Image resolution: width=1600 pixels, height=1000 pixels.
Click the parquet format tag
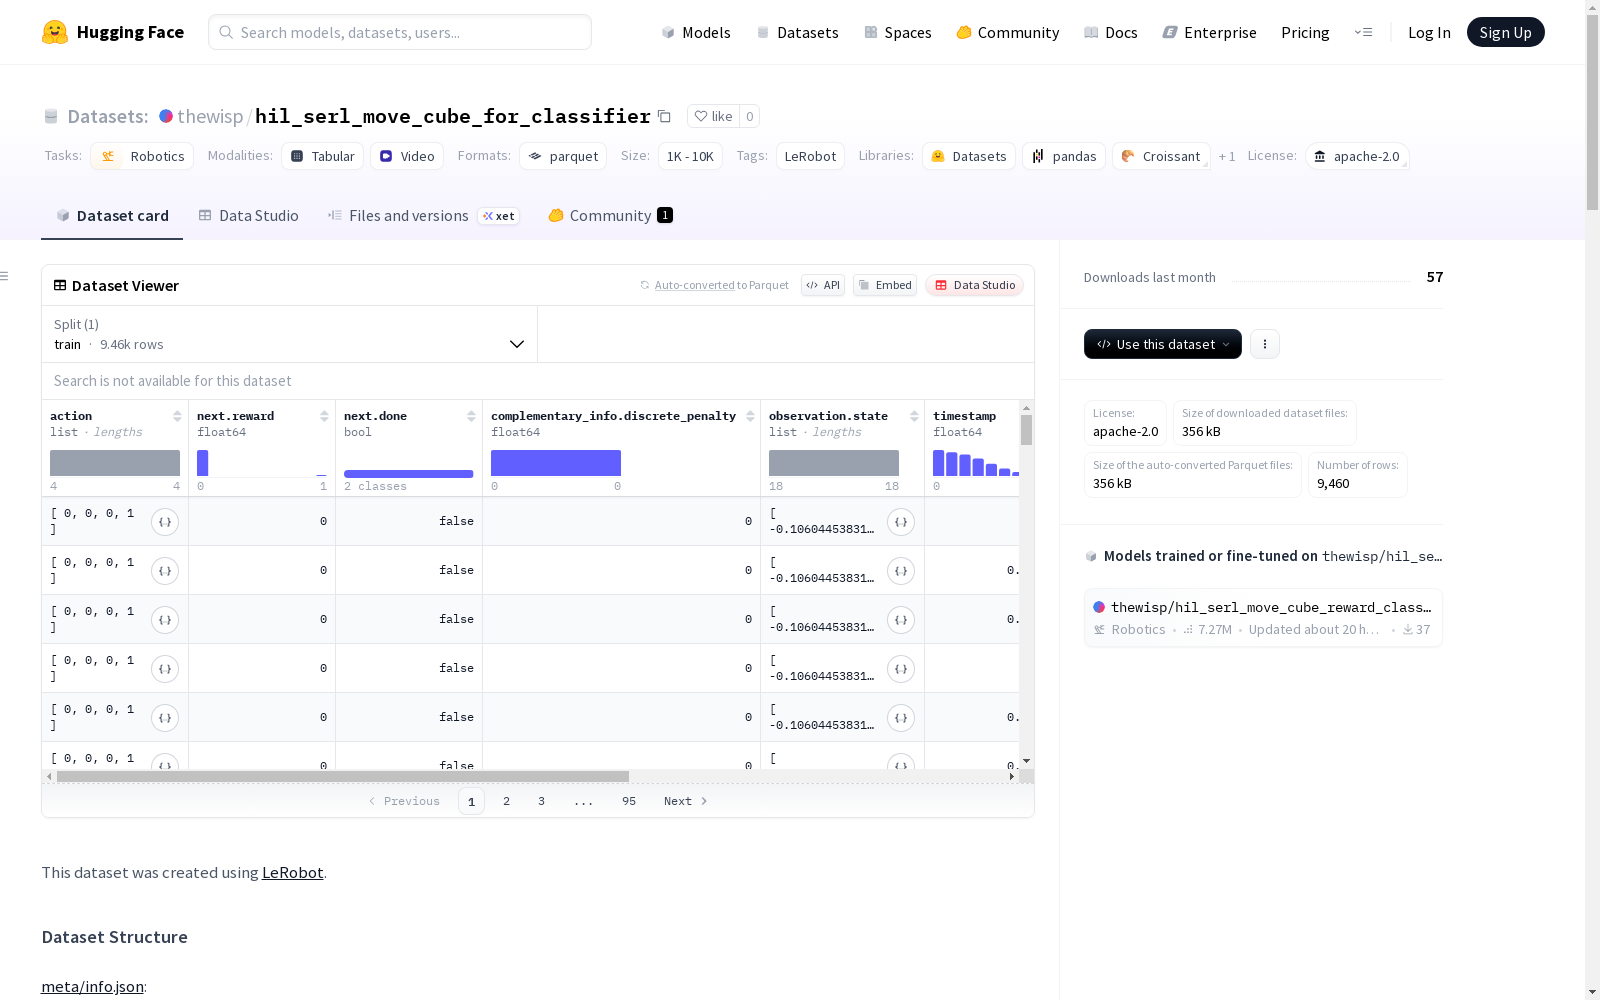coord(563,156)
